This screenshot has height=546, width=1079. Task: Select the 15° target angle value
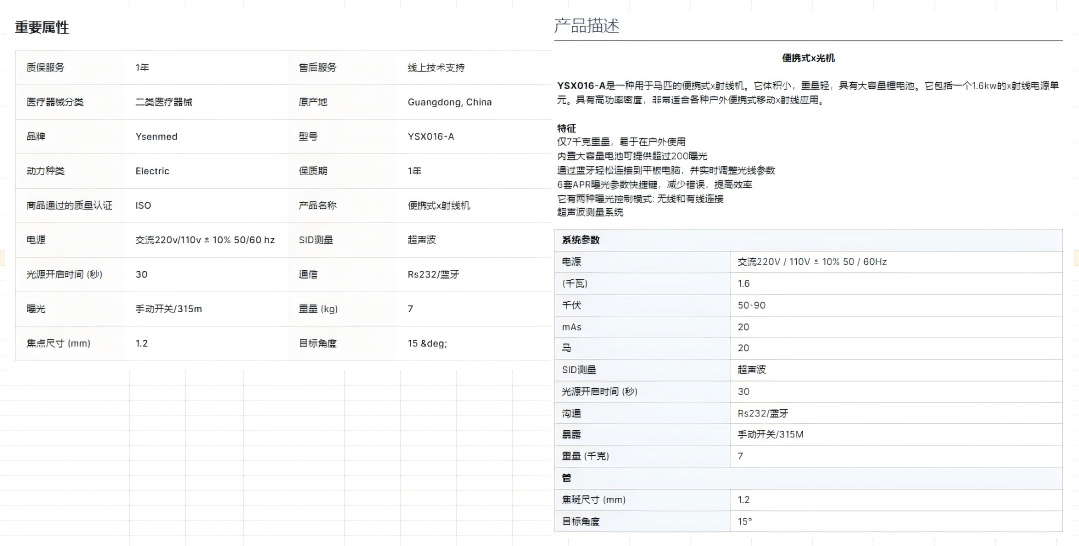[x=744, y=521]
